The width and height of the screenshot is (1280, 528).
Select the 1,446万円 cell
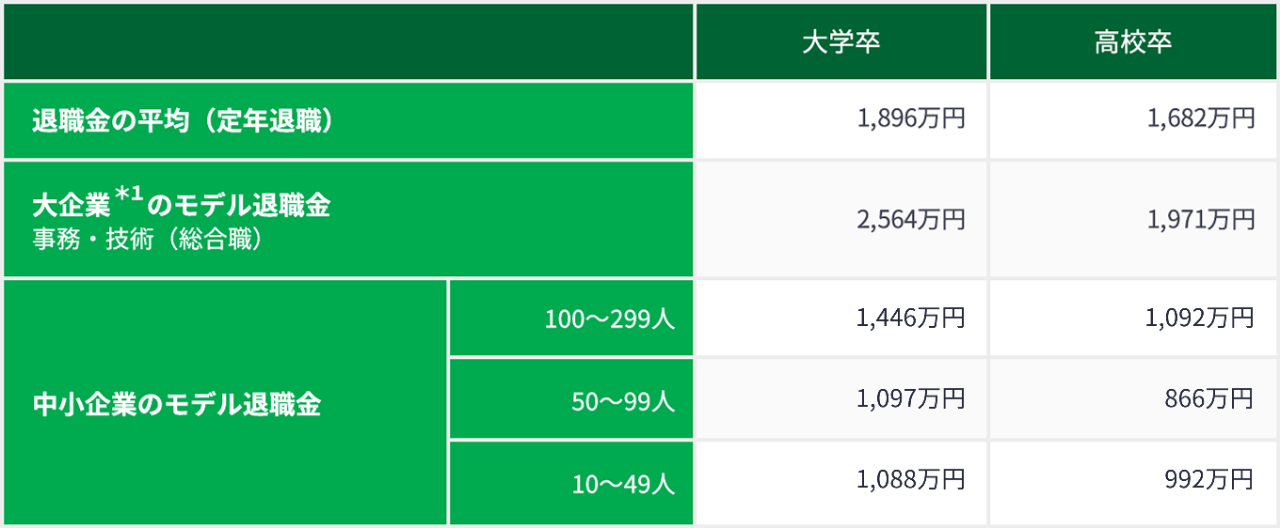[910, 318]
